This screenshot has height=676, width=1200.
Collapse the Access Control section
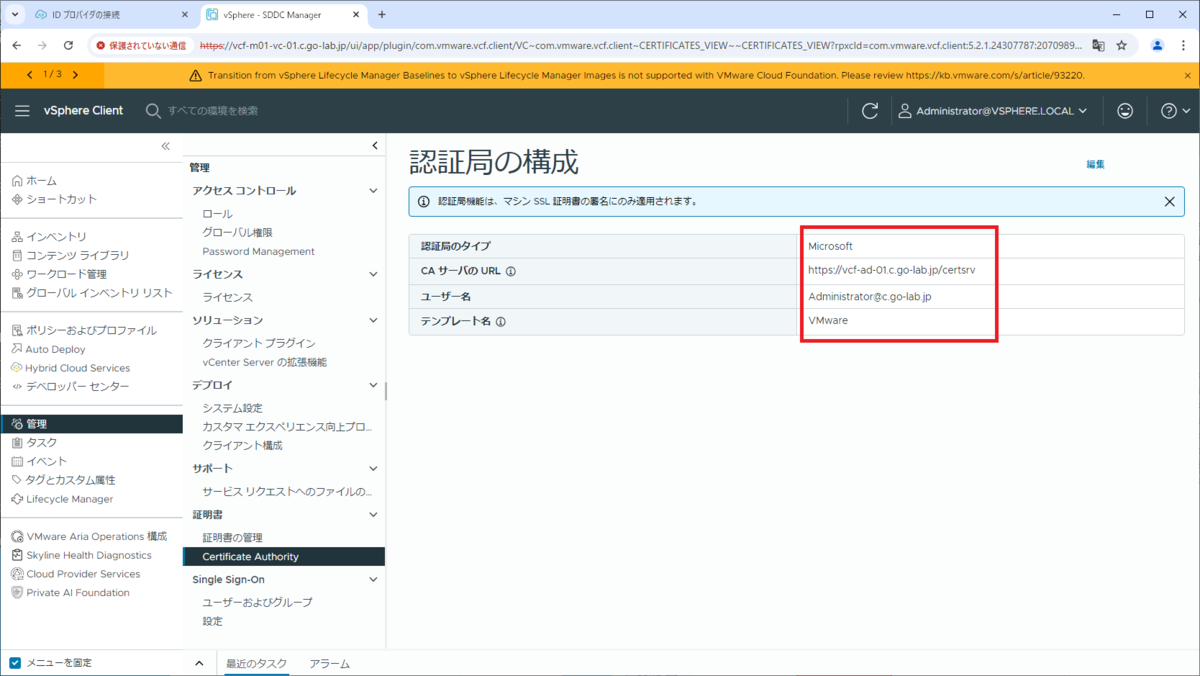click(x=374, y=191)
